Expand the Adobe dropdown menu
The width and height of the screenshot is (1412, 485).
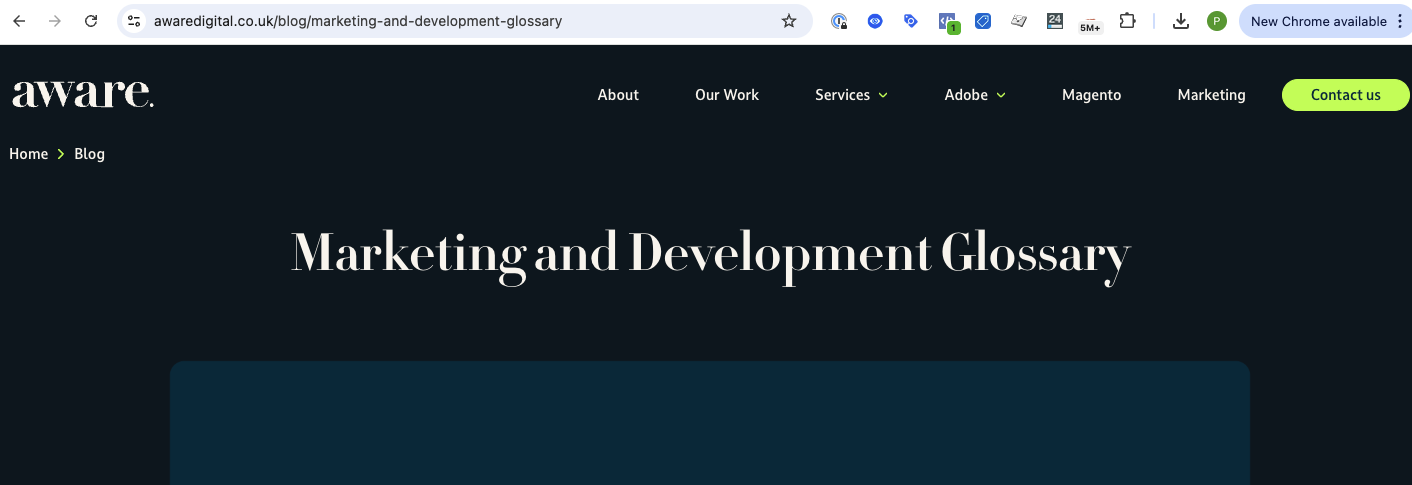[x=975, y=95]
